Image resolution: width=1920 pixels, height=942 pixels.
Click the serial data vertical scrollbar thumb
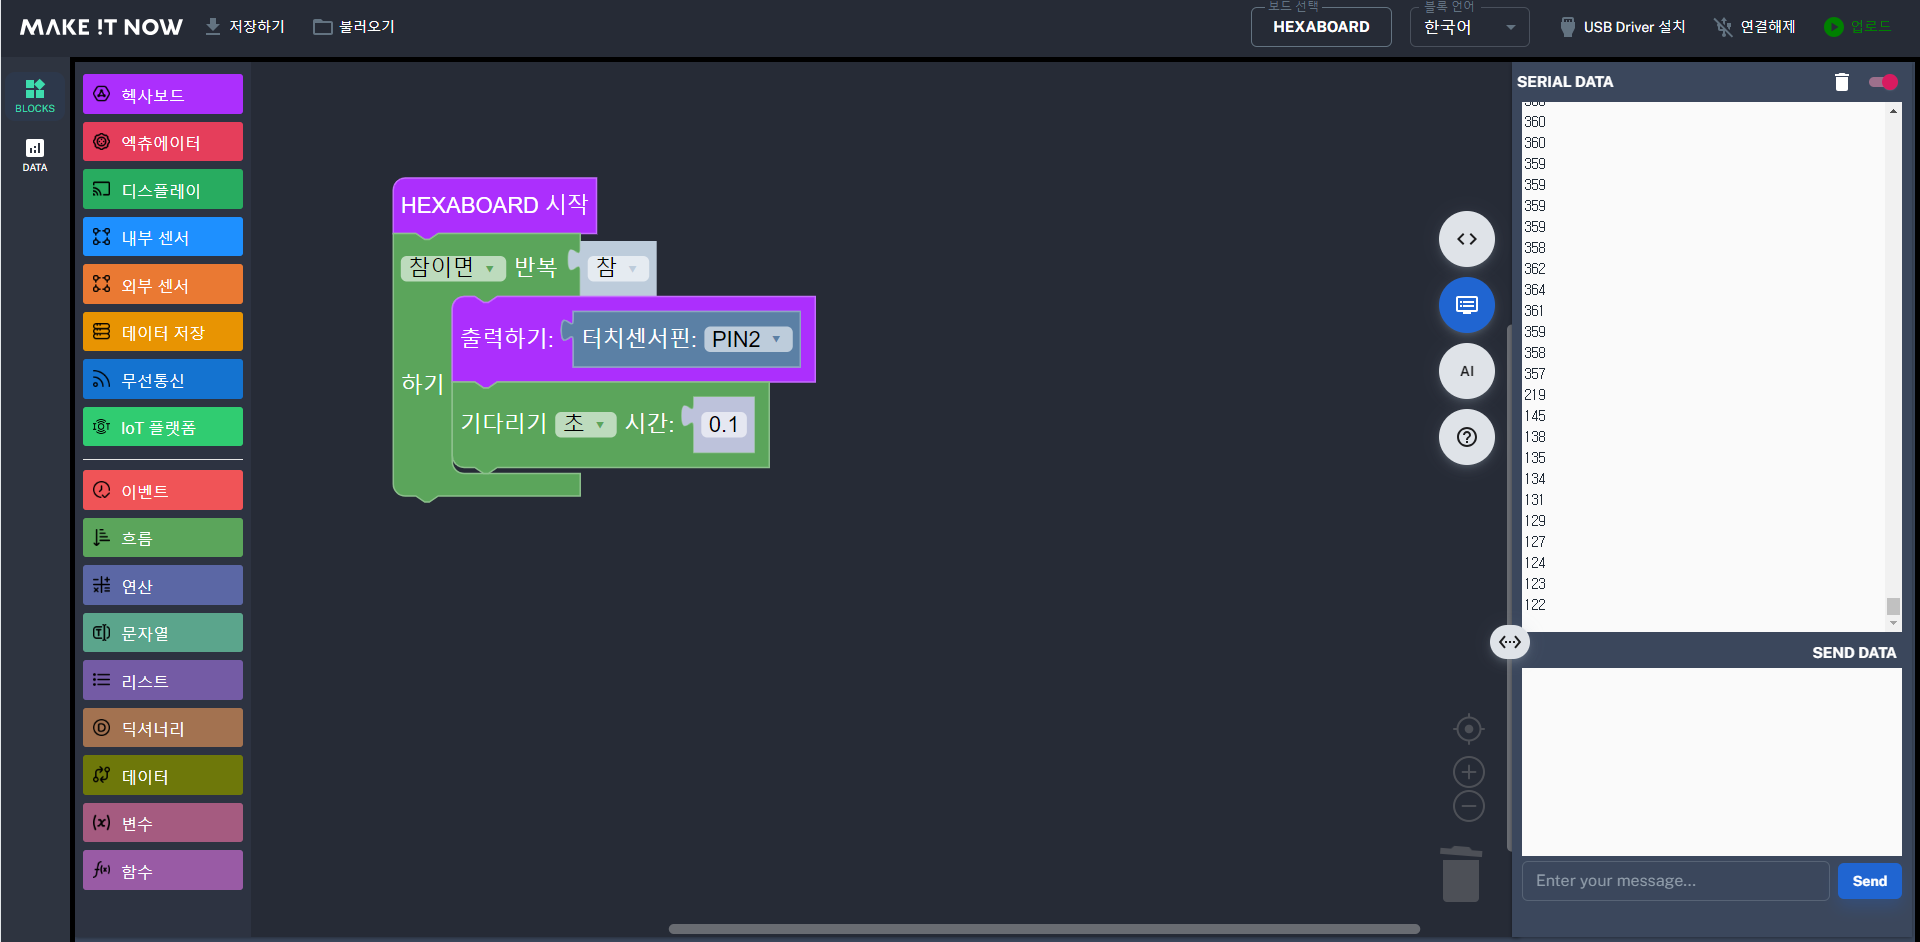coord(1893,606)
